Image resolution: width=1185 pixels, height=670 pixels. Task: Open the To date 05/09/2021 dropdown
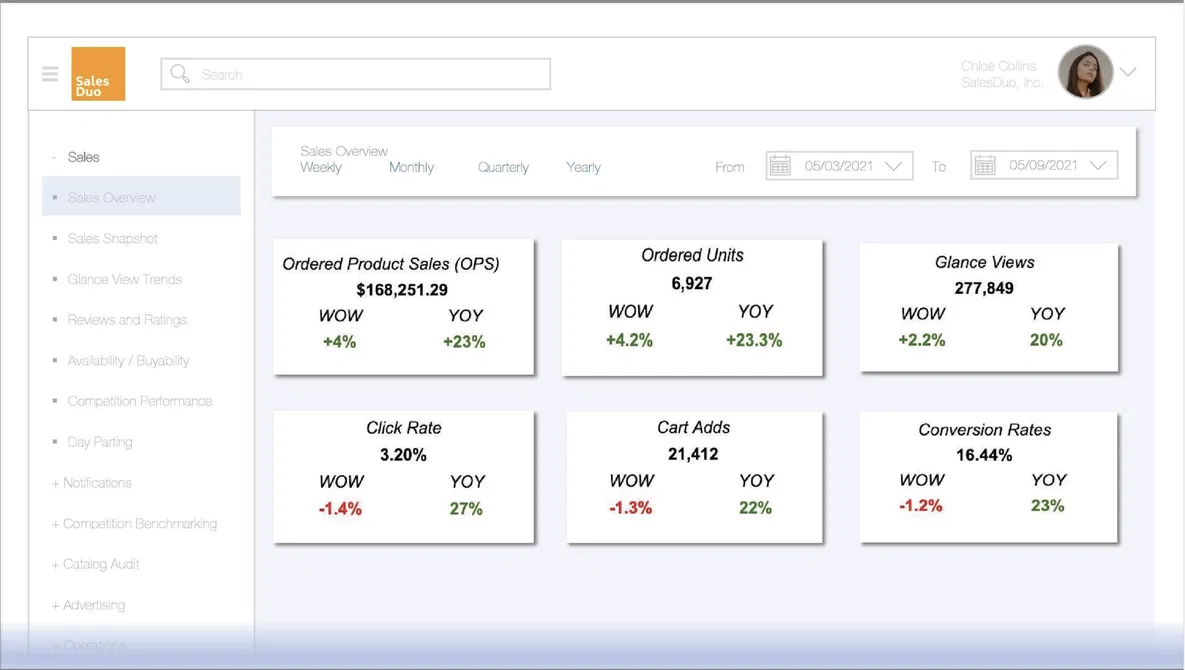coord(1044,165)
